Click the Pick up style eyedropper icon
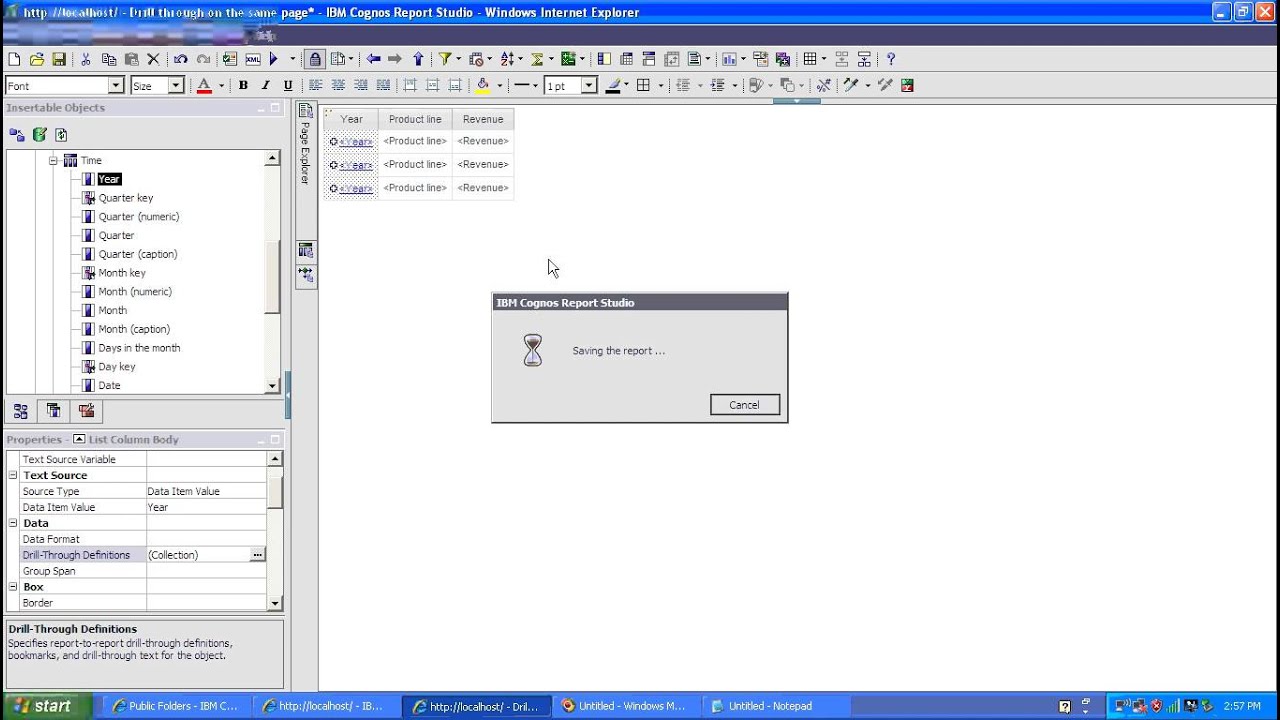 click(x=851, y=85)
